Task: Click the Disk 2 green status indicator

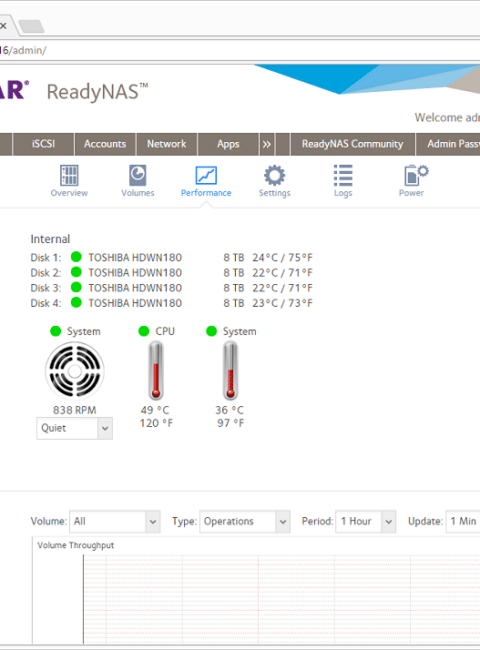Action: pyautogui.click(x=76, y=272)
